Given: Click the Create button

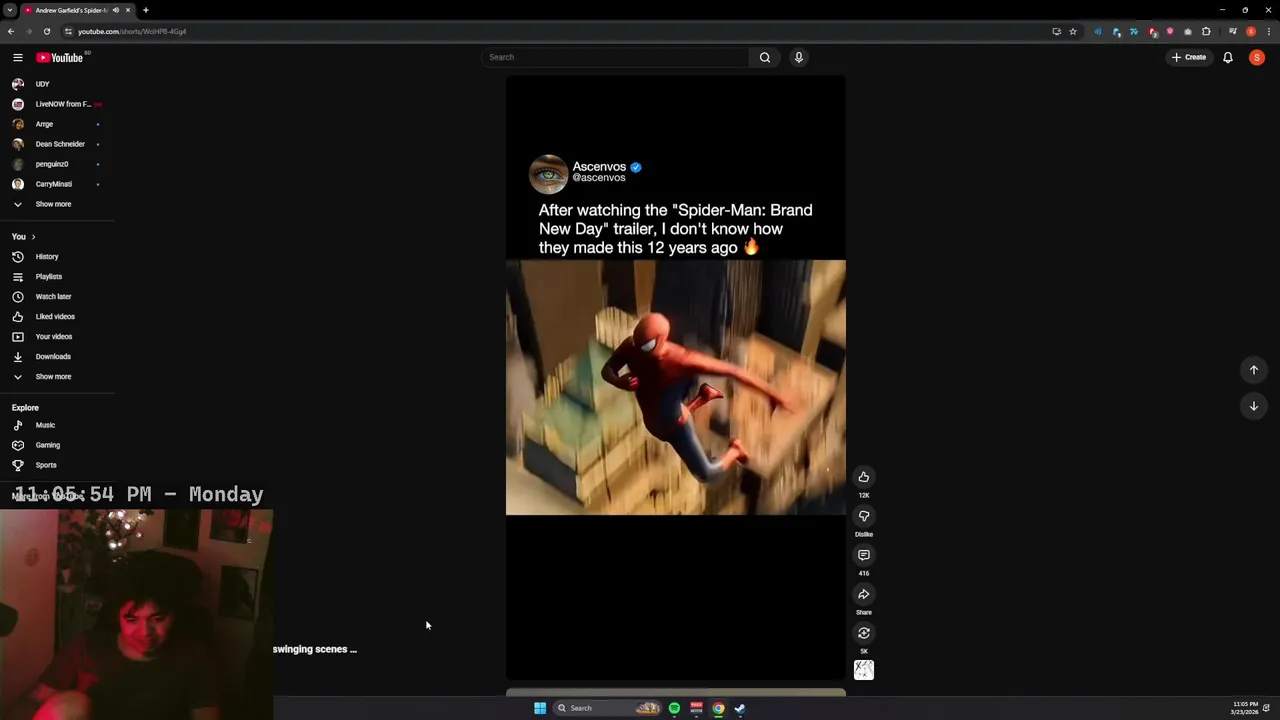Looking at the screenshot, I should coord(1189,57).
